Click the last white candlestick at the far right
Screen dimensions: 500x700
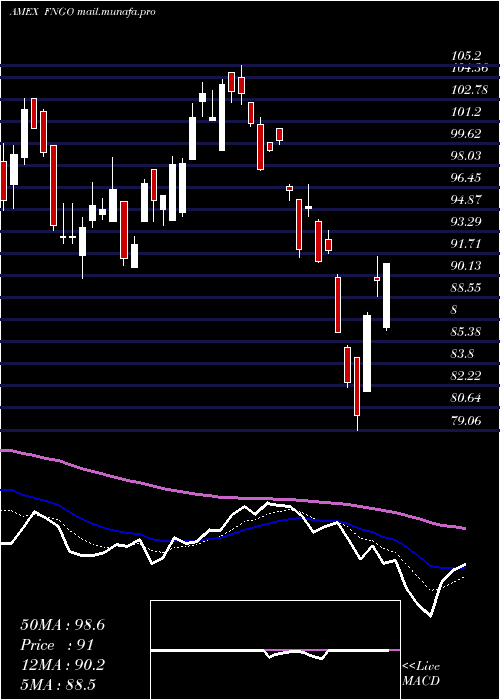coord(387,296)
